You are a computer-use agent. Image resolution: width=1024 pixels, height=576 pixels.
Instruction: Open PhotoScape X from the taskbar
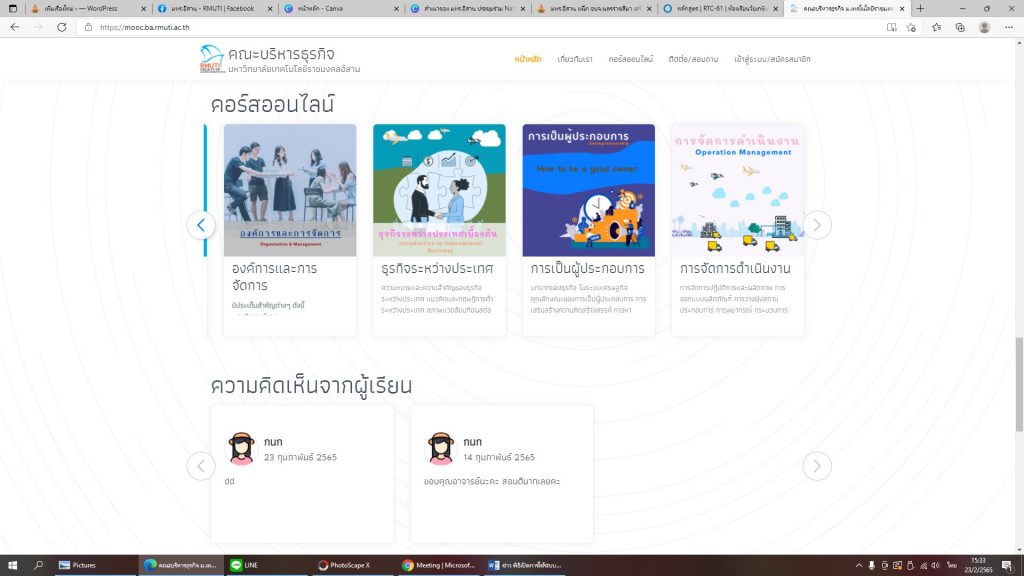[x=344, y=565]
